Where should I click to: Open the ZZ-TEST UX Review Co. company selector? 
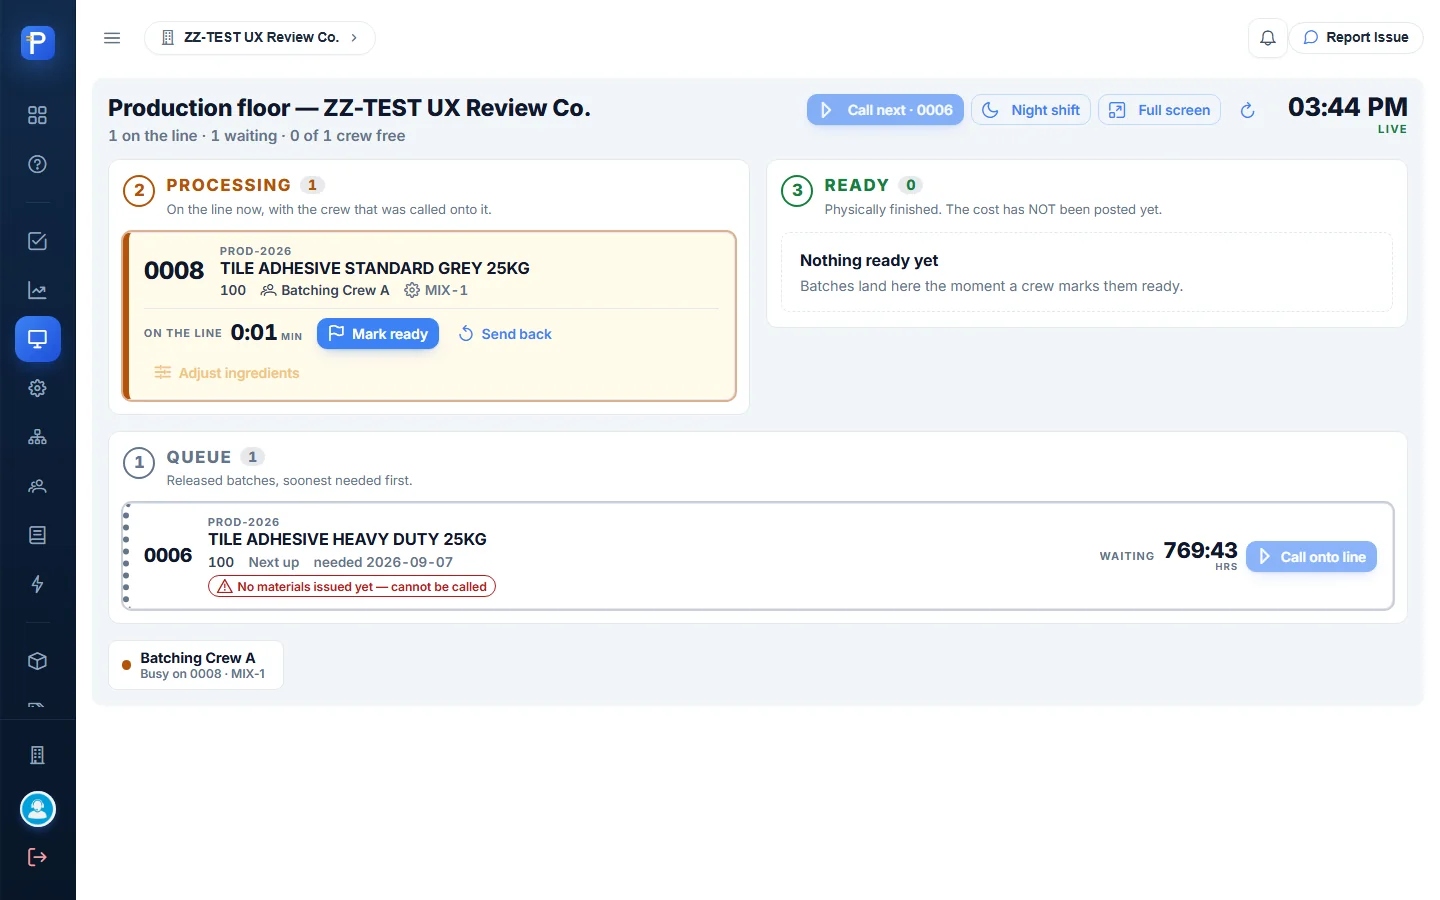tap(260, 38)
